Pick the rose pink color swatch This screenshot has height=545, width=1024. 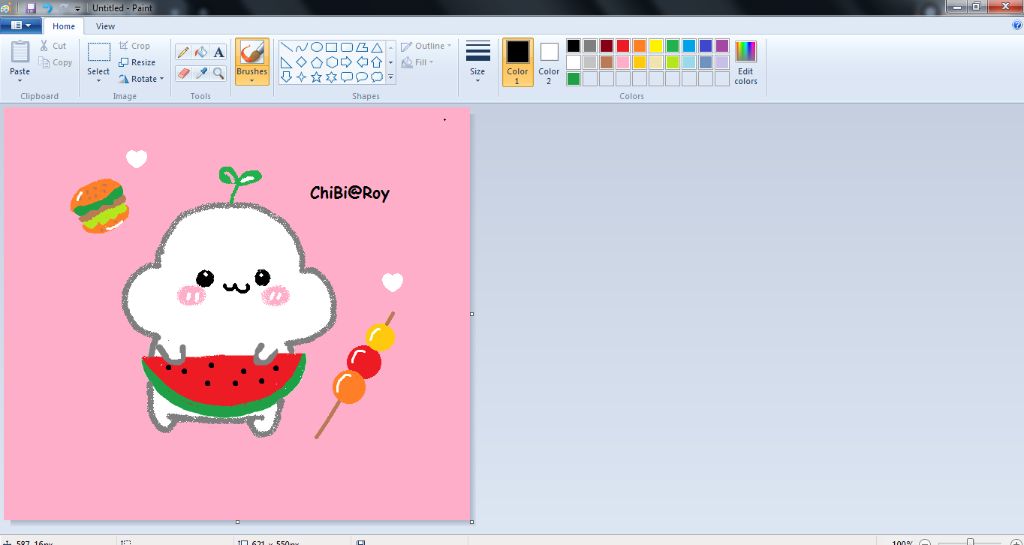click(x=623, y=62)
